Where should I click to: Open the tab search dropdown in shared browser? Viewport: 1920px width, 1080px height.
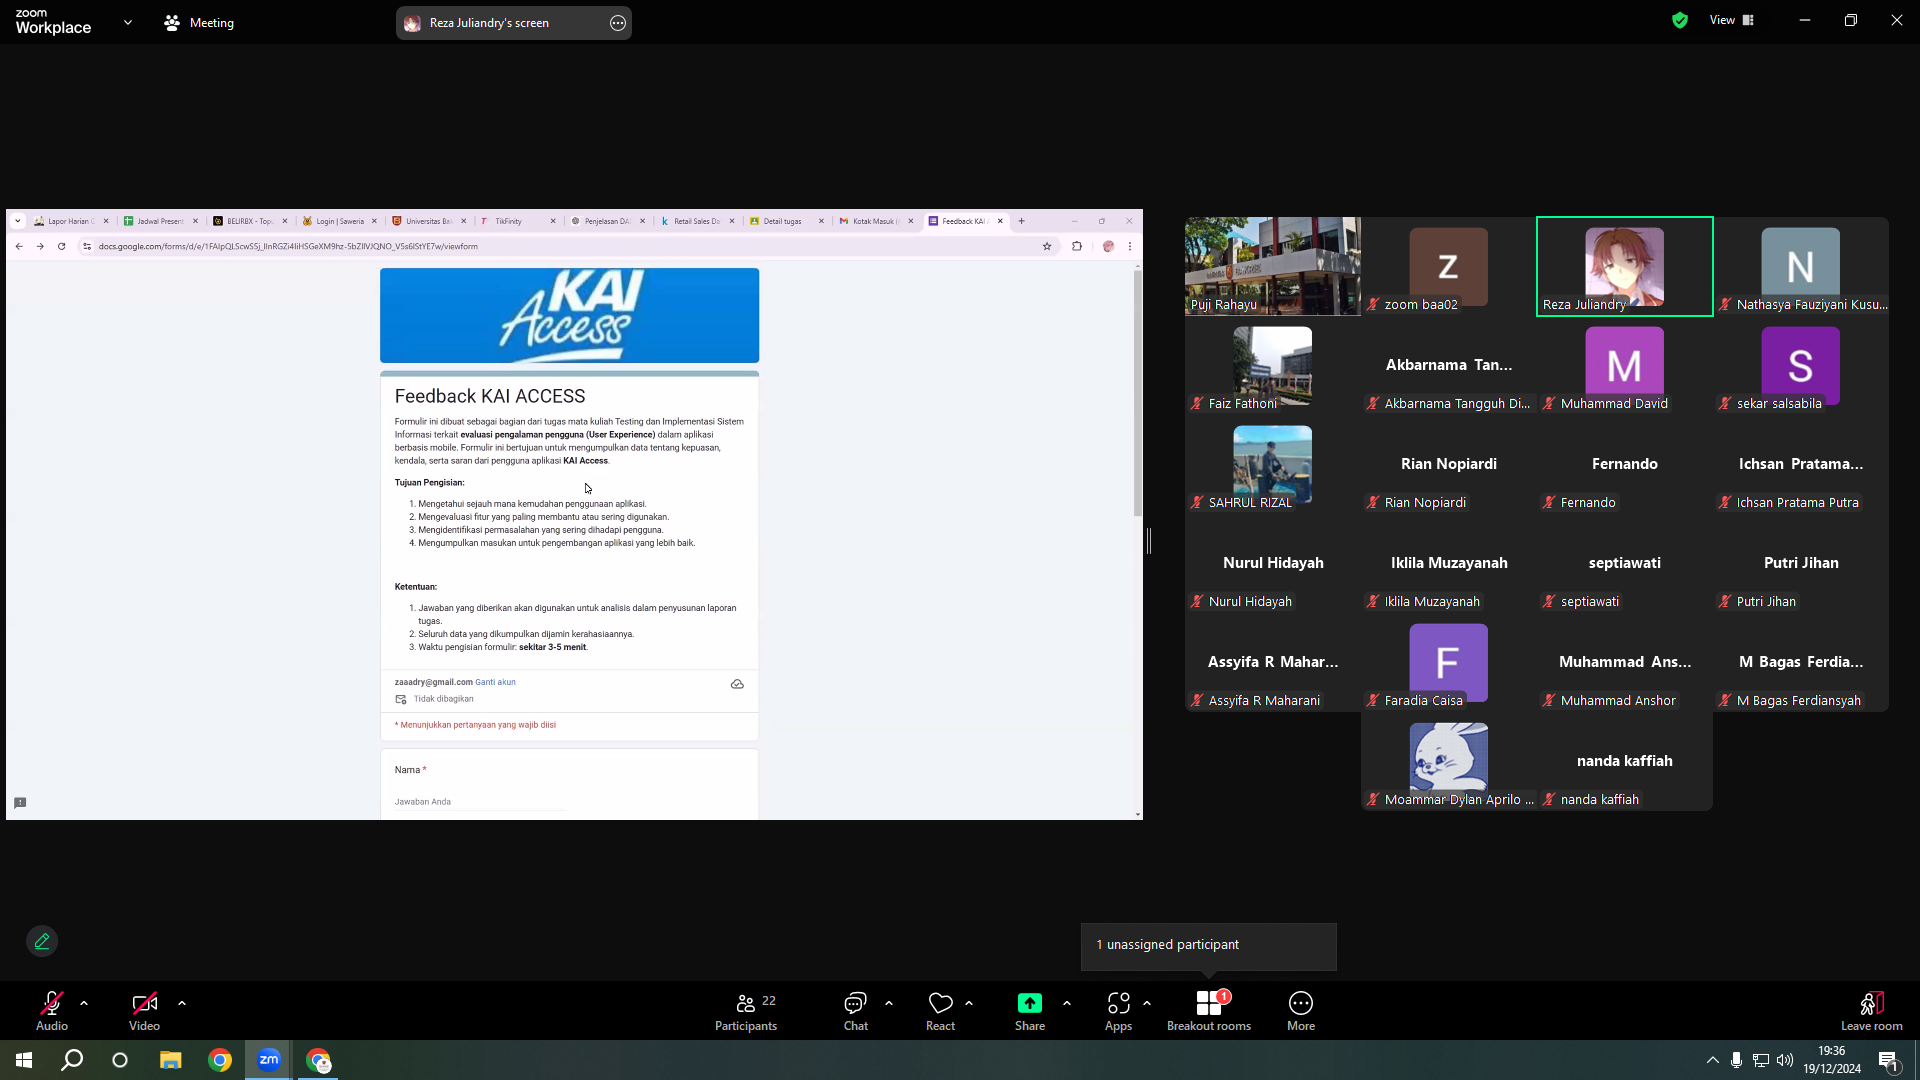18,221
